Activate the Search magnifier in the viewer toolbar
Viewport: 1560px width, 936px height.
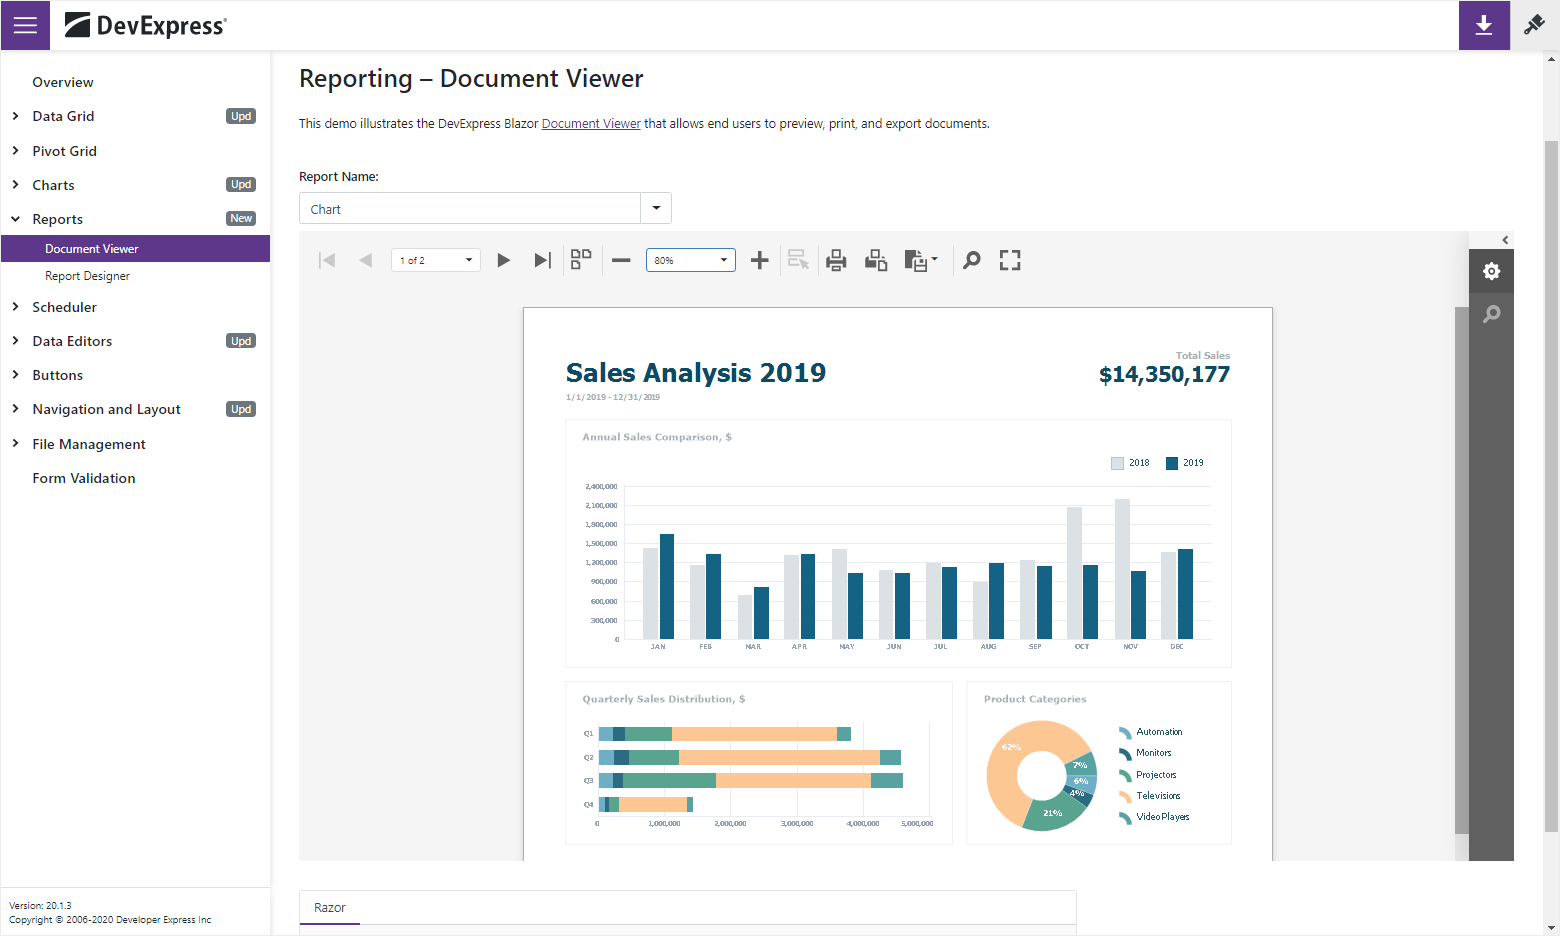tap(970, 259)
